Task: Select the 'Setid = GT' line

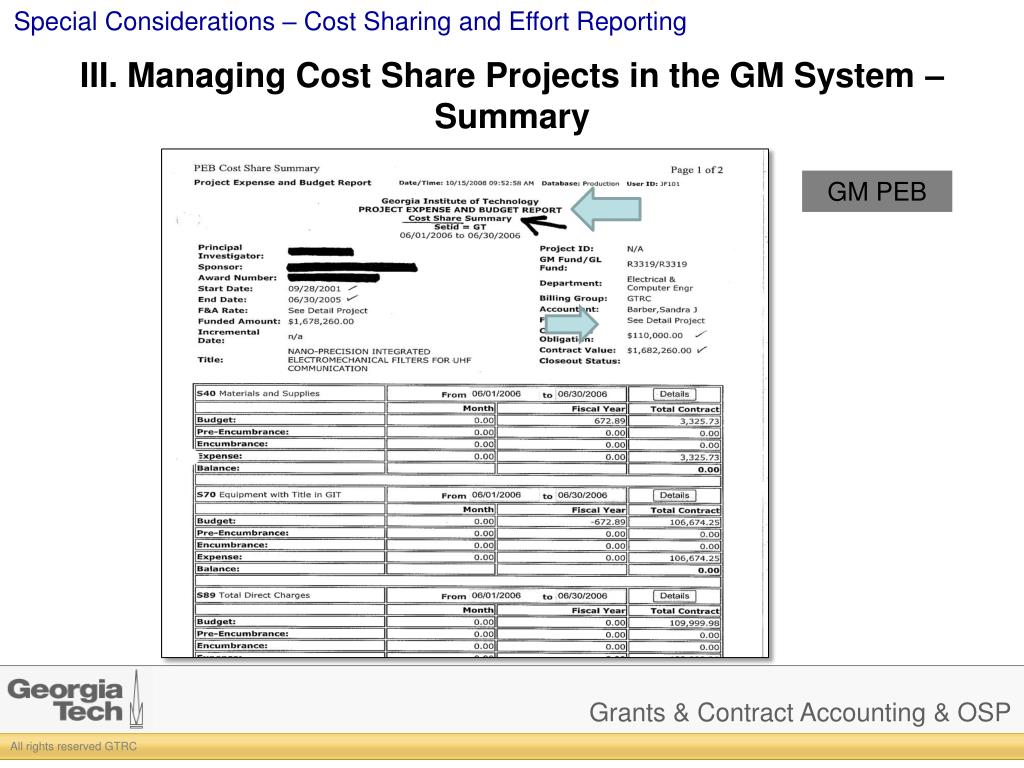Action: [460, 227]
